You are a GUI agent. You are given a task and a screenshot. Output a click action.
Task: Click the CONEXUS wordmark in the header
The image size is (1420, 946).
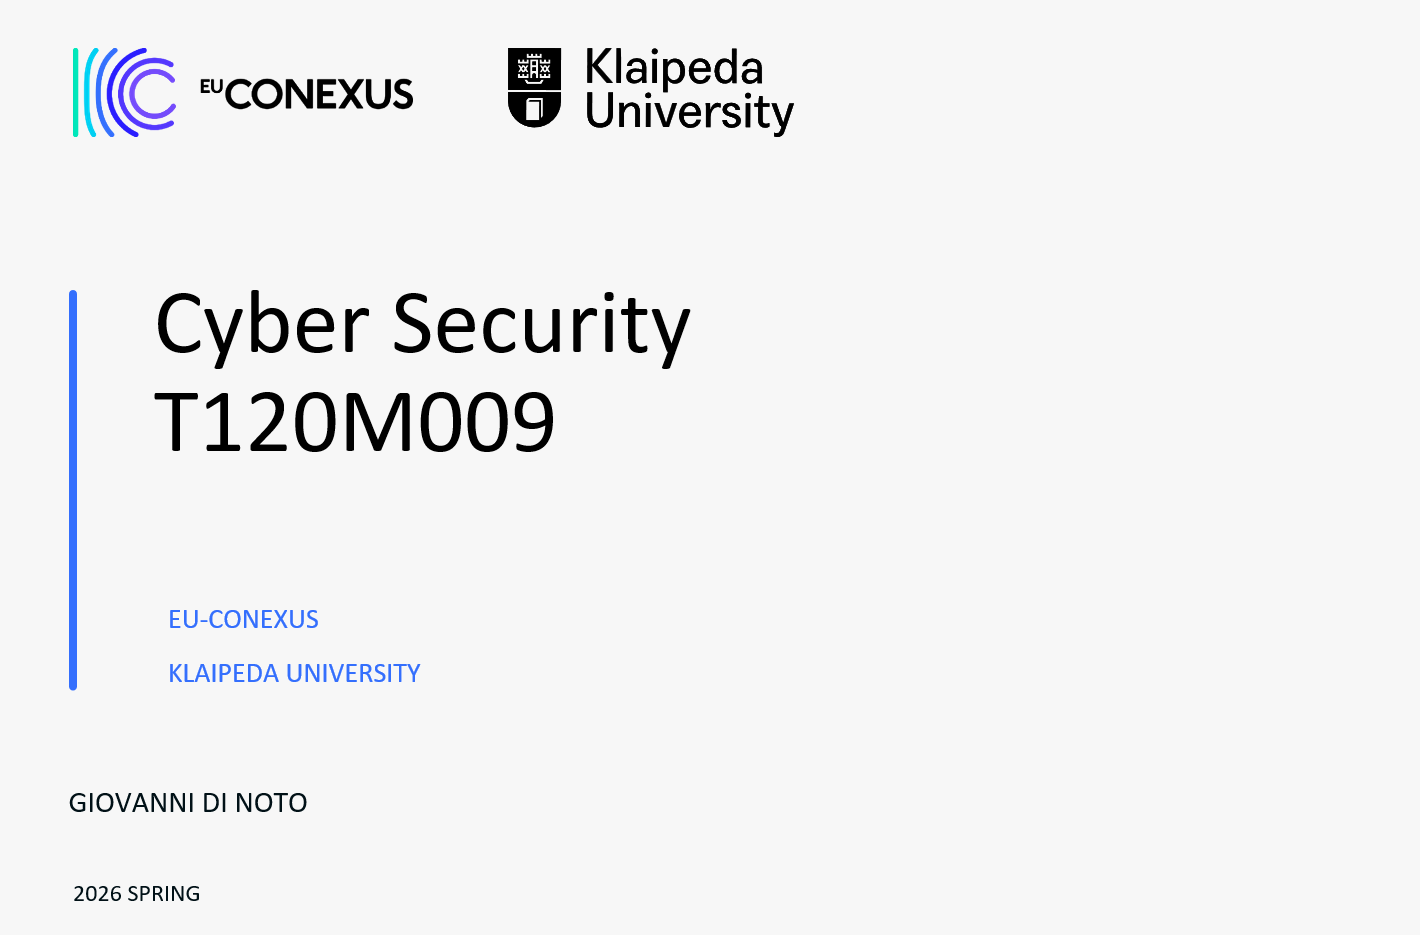coord(319,95)
